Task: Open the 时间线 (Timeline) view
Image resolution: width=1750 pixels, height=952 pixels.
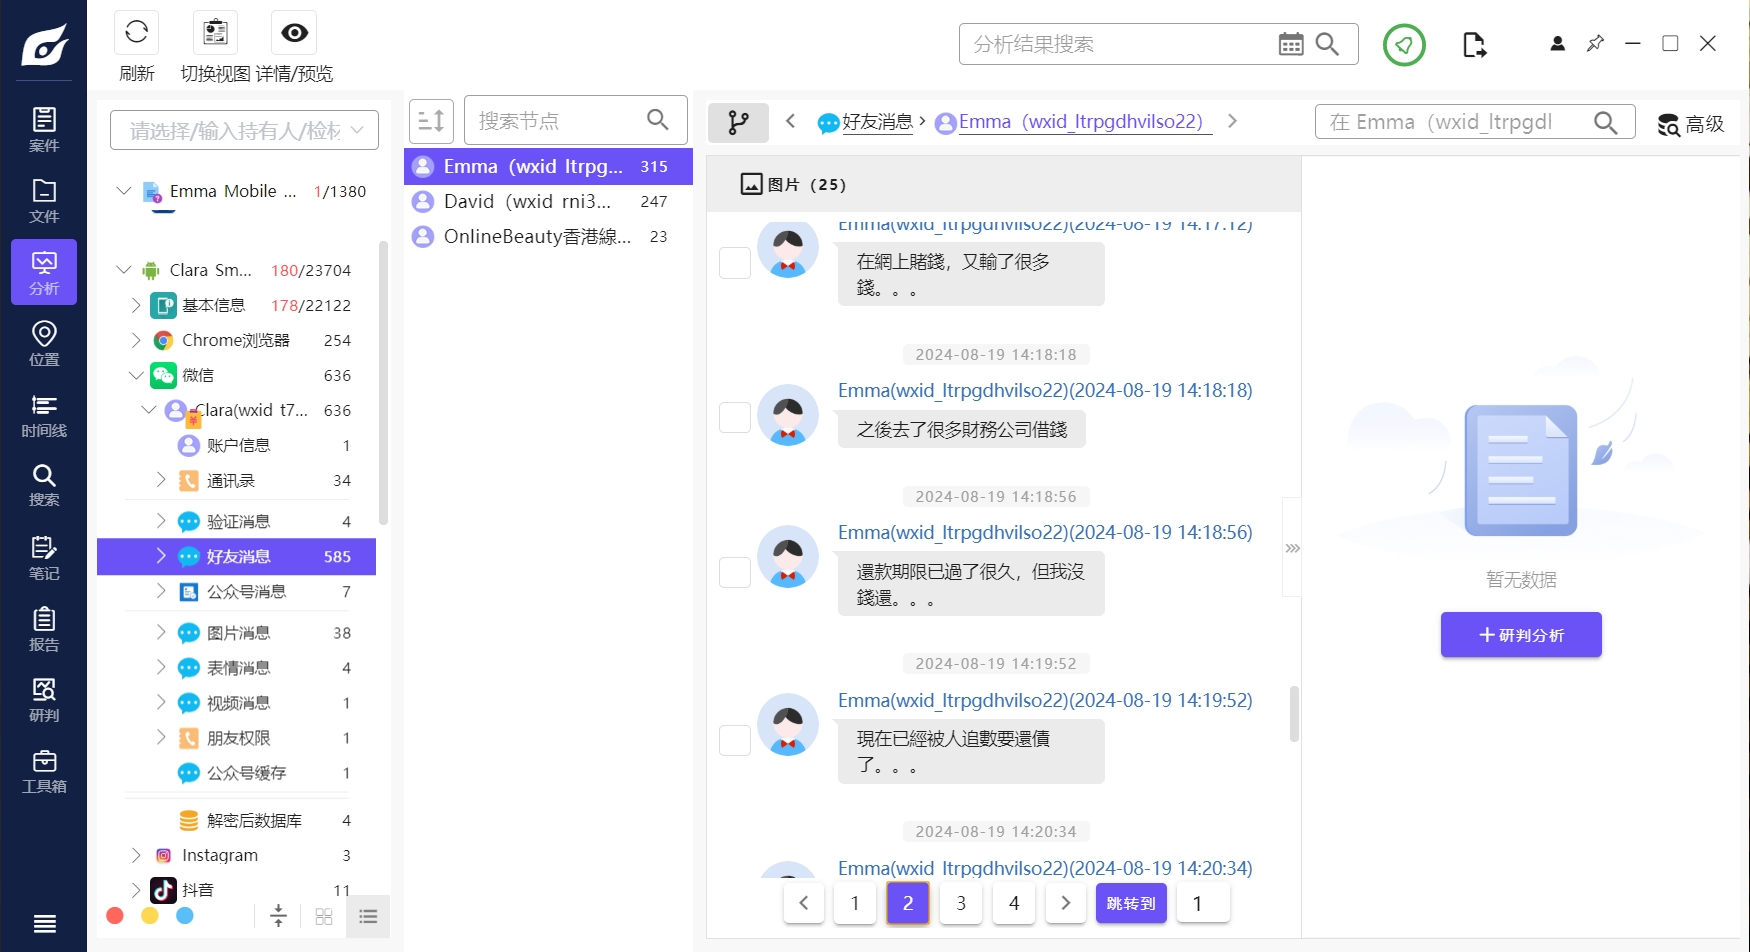Action: pyautogui.click(x=43, y=414)
